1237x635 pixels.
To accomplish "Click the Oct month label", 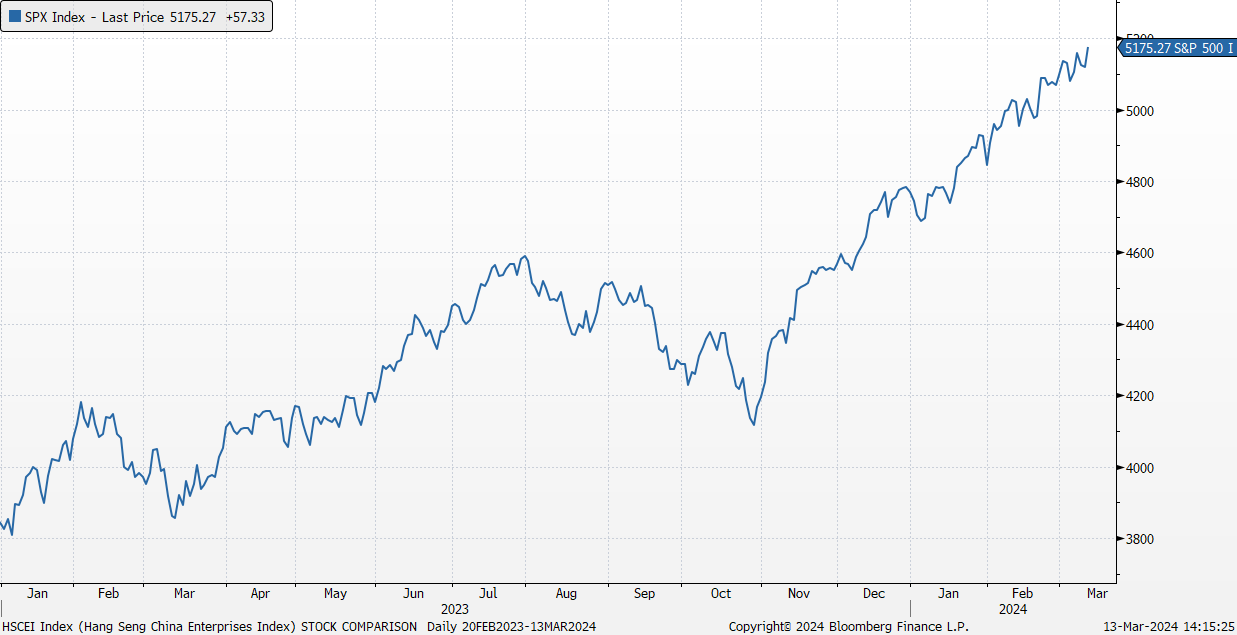I will [721, 593].
